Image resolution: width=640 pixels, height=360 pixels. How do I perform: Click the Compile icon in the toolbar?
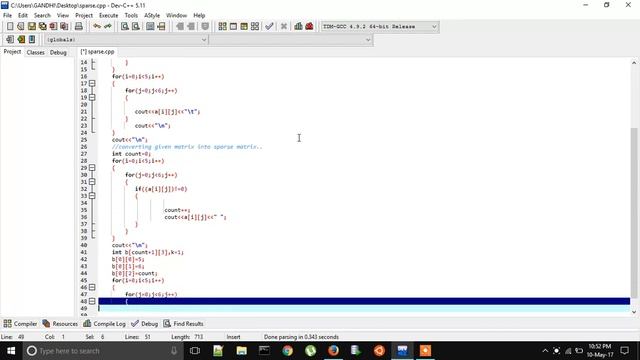coord(222,27)
